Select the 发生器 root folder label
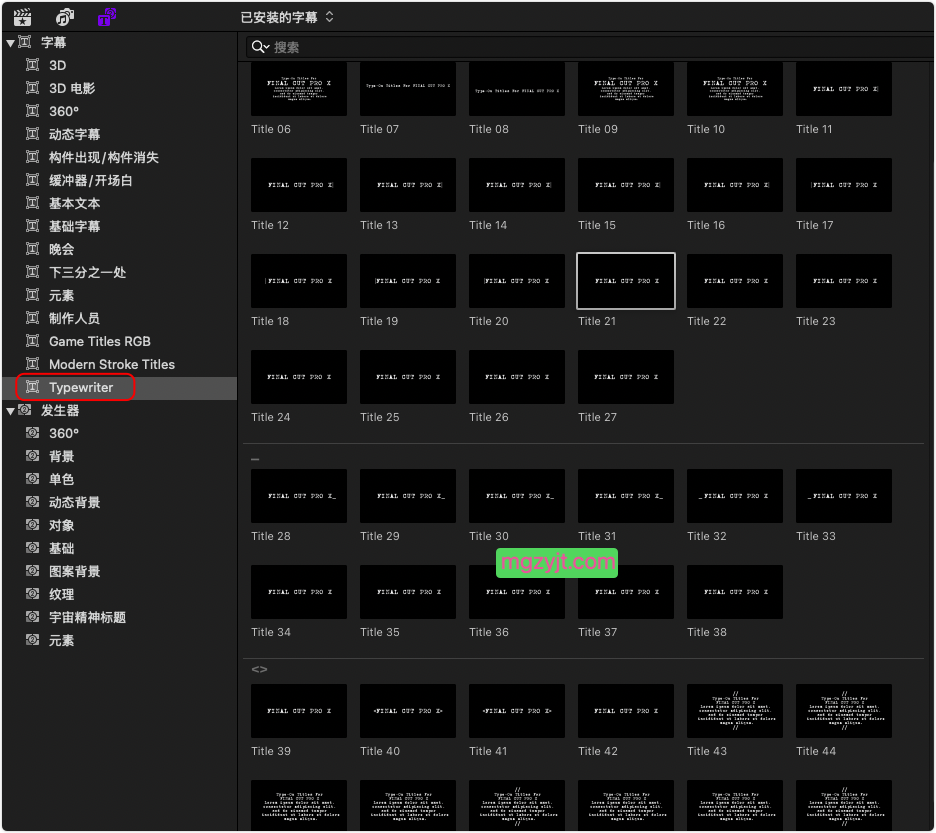The width and height of the screenshot is (936, 833). (60, 411)
